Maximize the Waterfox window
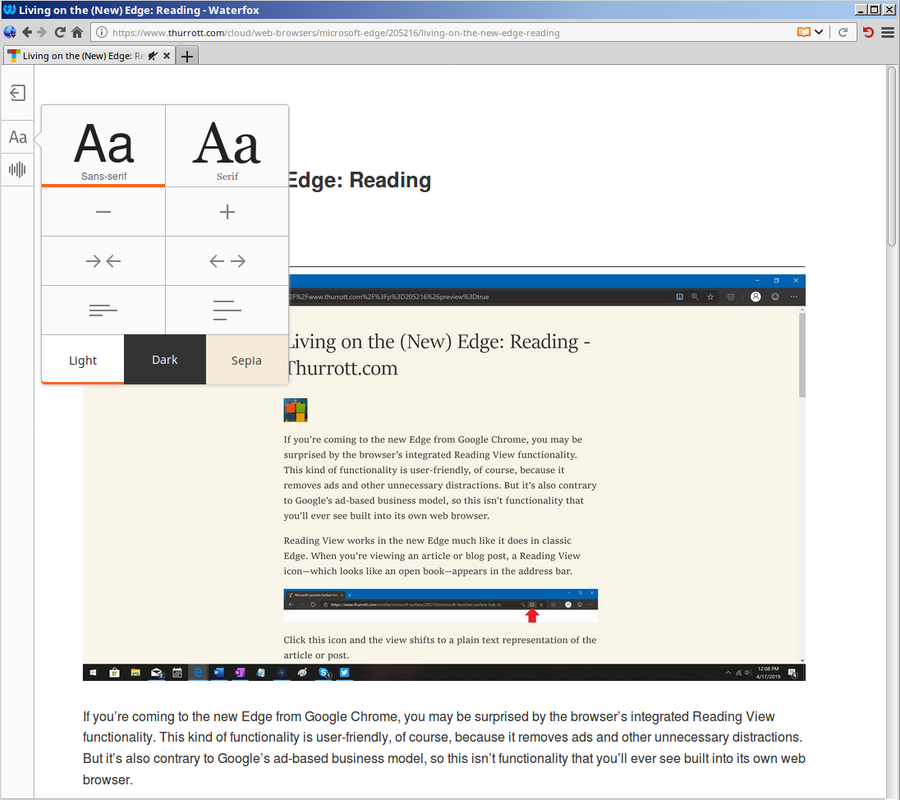This screenshot has width=900, height=800. [x=874, y=9]
